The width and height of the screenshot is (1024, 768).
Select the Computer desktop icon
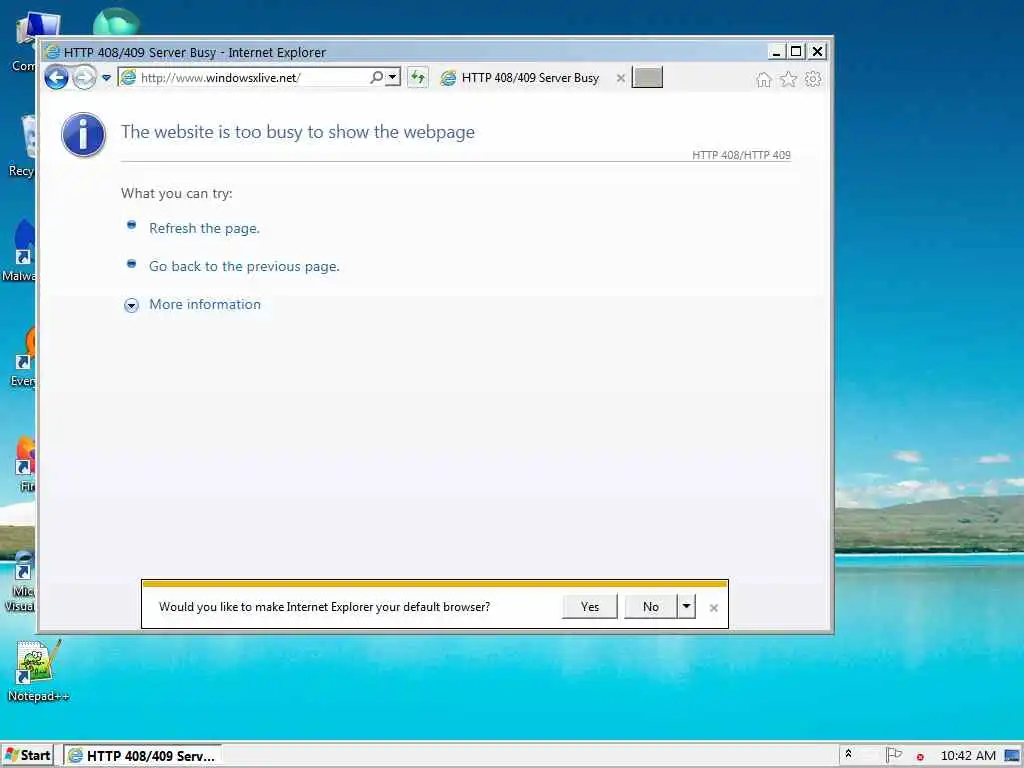[x=25, y=42]
